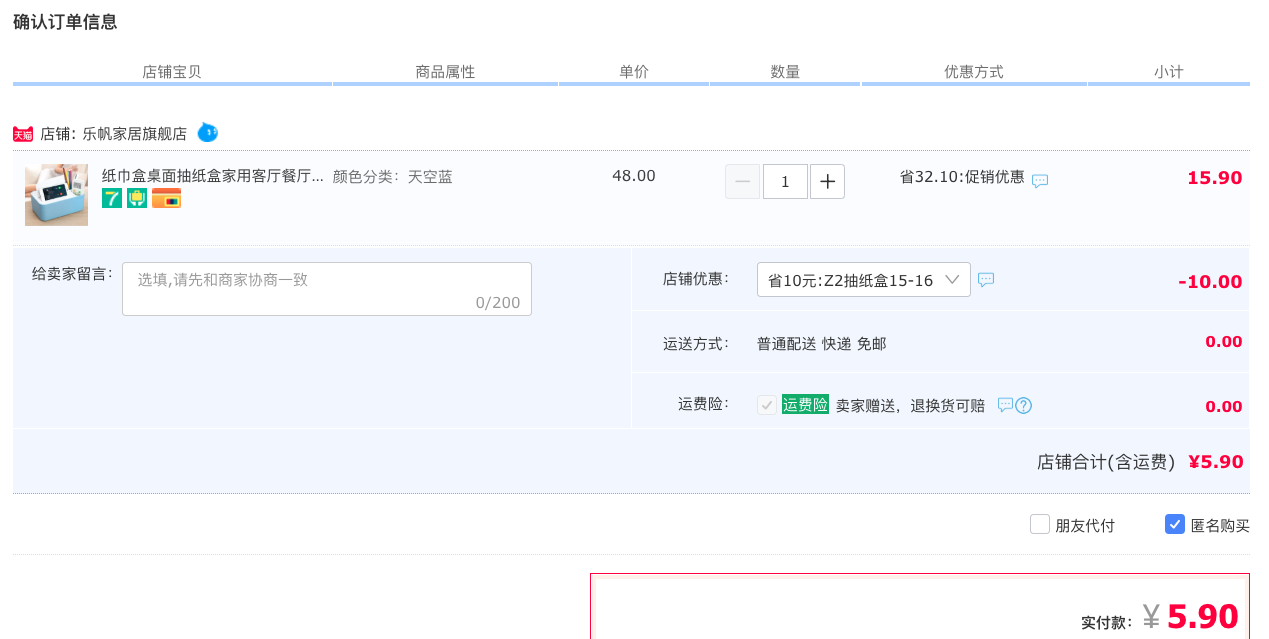Click the green 运费险 tag
The image size is (1269, 639).
point(805,404)
